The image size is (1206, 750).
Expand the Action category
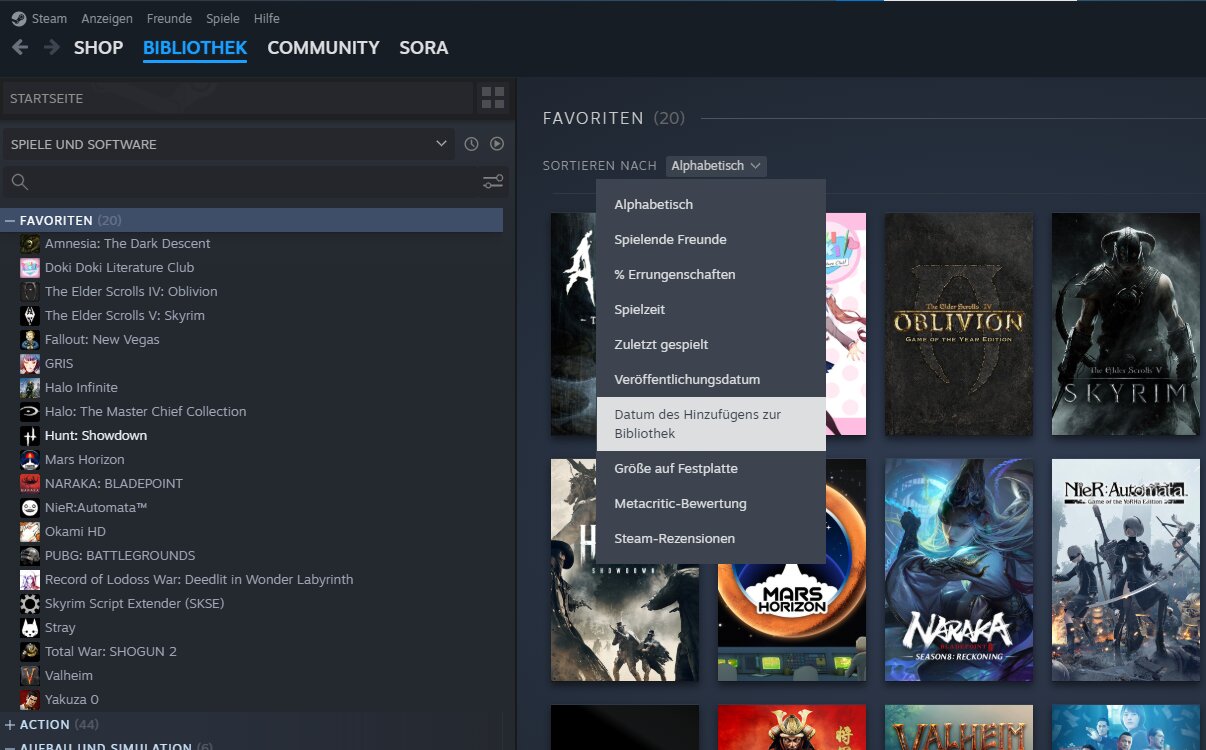pyautogui.click(x=10, y=724)
